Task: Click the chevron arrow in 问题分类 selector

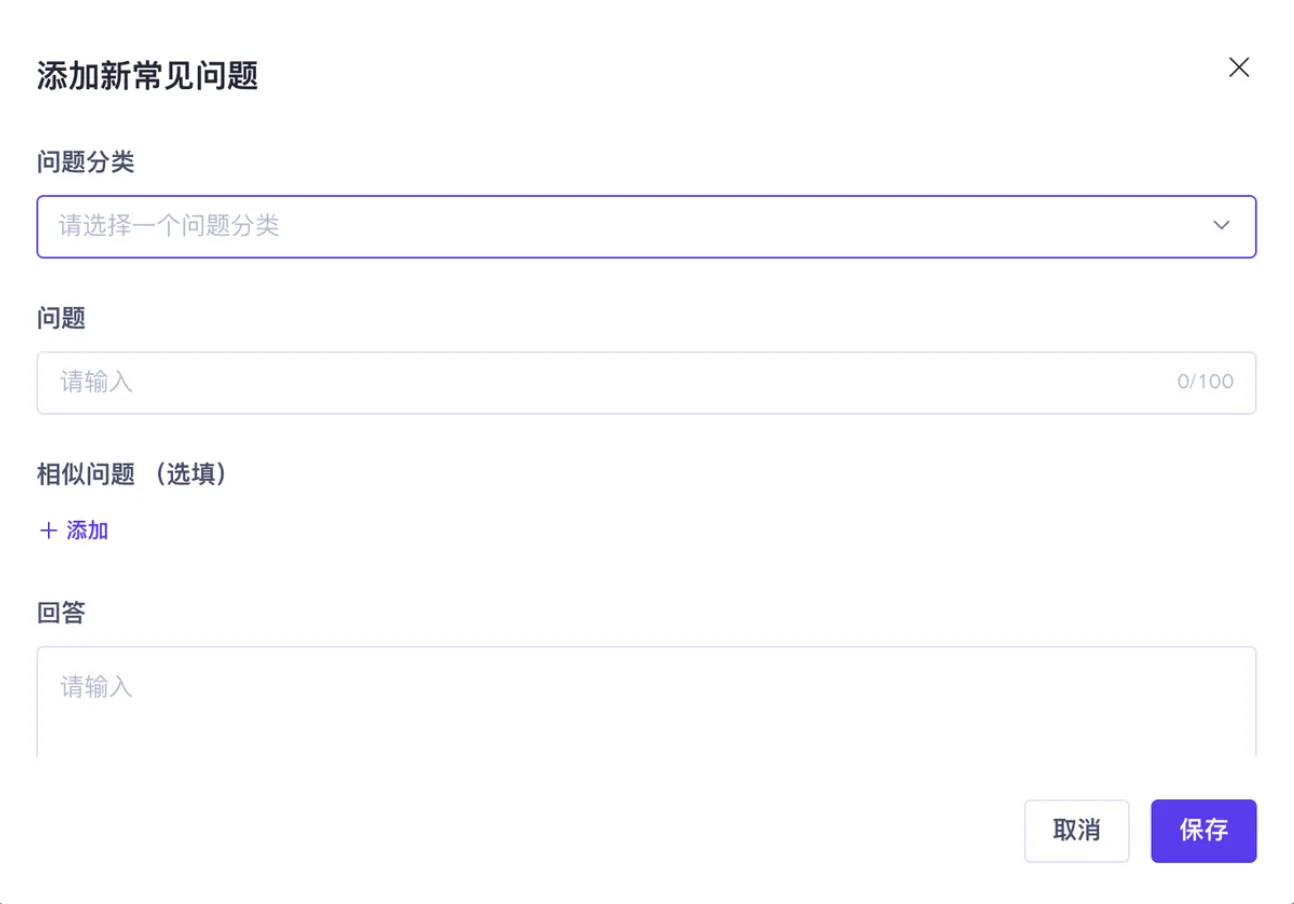Action: (x=1221, y=226)
